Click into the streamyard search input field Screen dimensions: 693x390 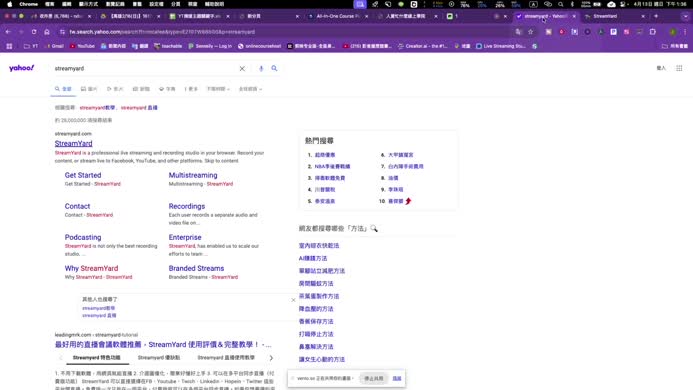[144, 69]
